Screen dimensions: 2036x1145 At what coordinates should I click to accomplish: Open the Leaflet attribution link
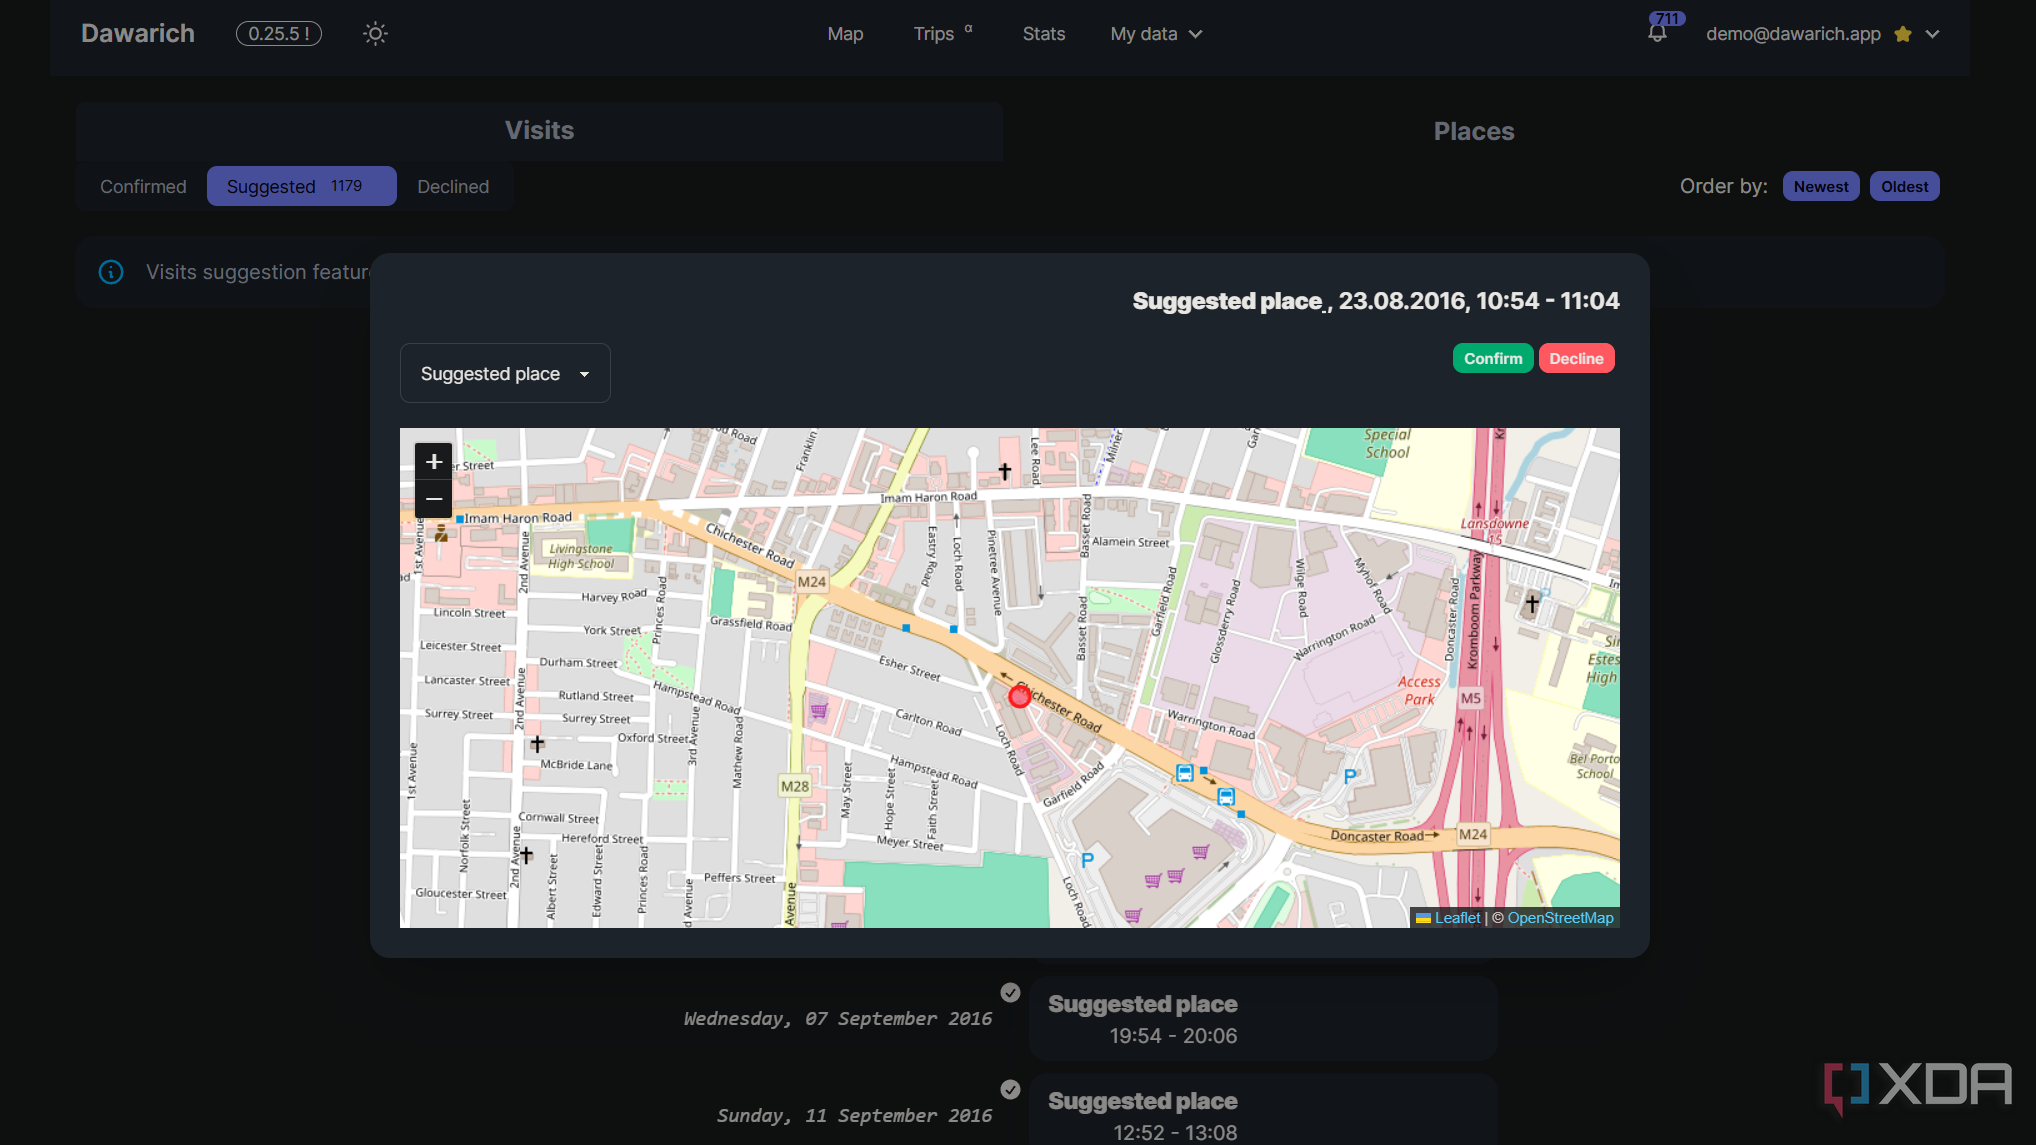click(x=1457, y=918)
